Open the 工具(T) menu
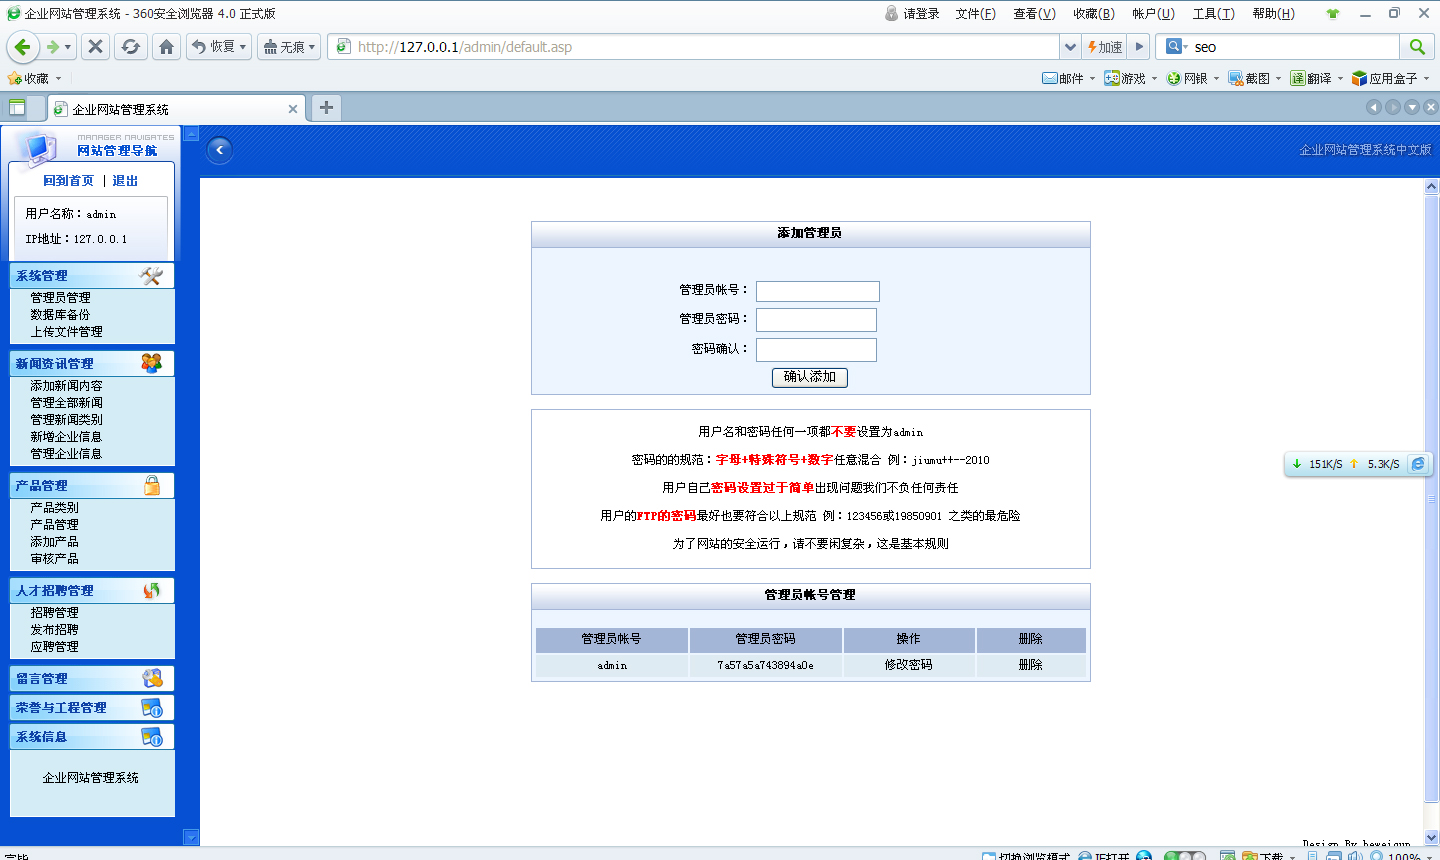Screen dimensions: 1440x860 1212,14
